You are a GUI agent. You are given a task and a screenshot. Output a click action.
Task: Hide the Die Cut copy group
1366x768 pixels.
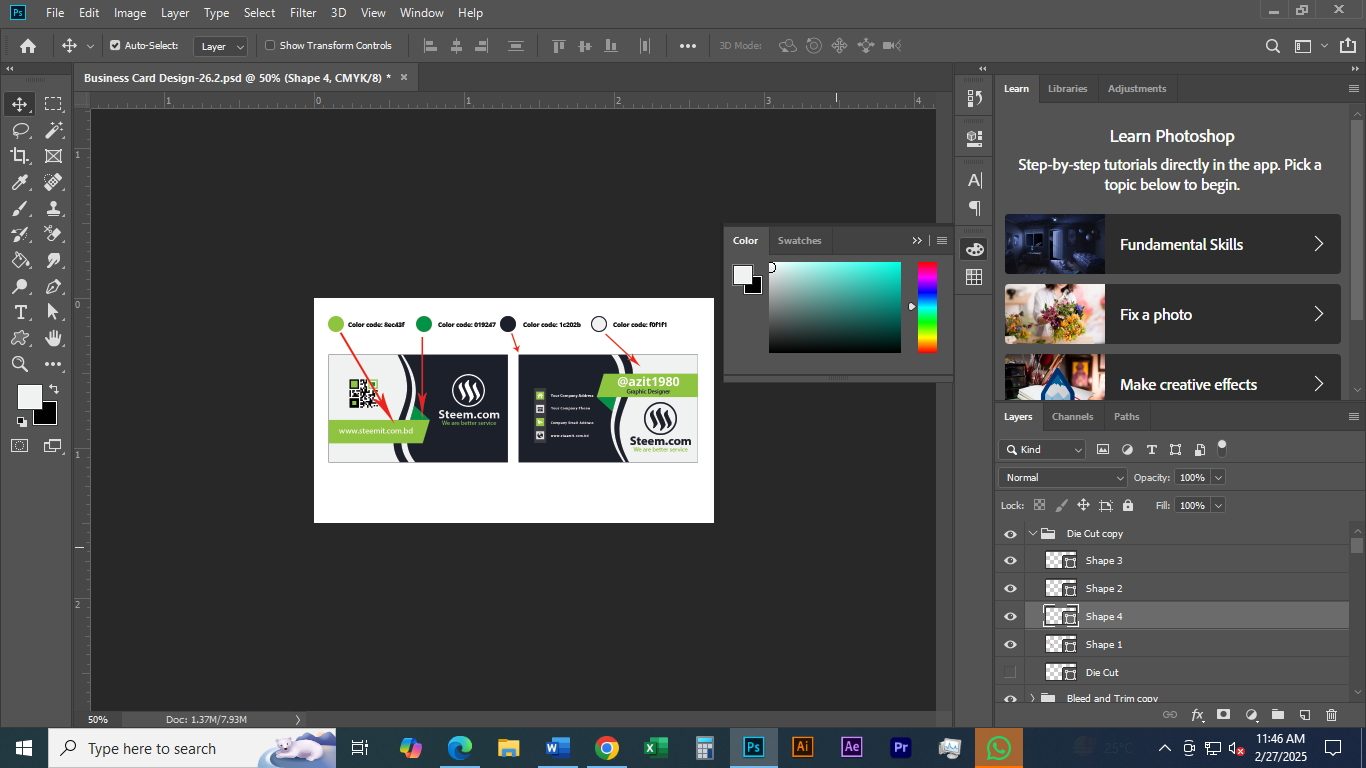[1010, 534]
